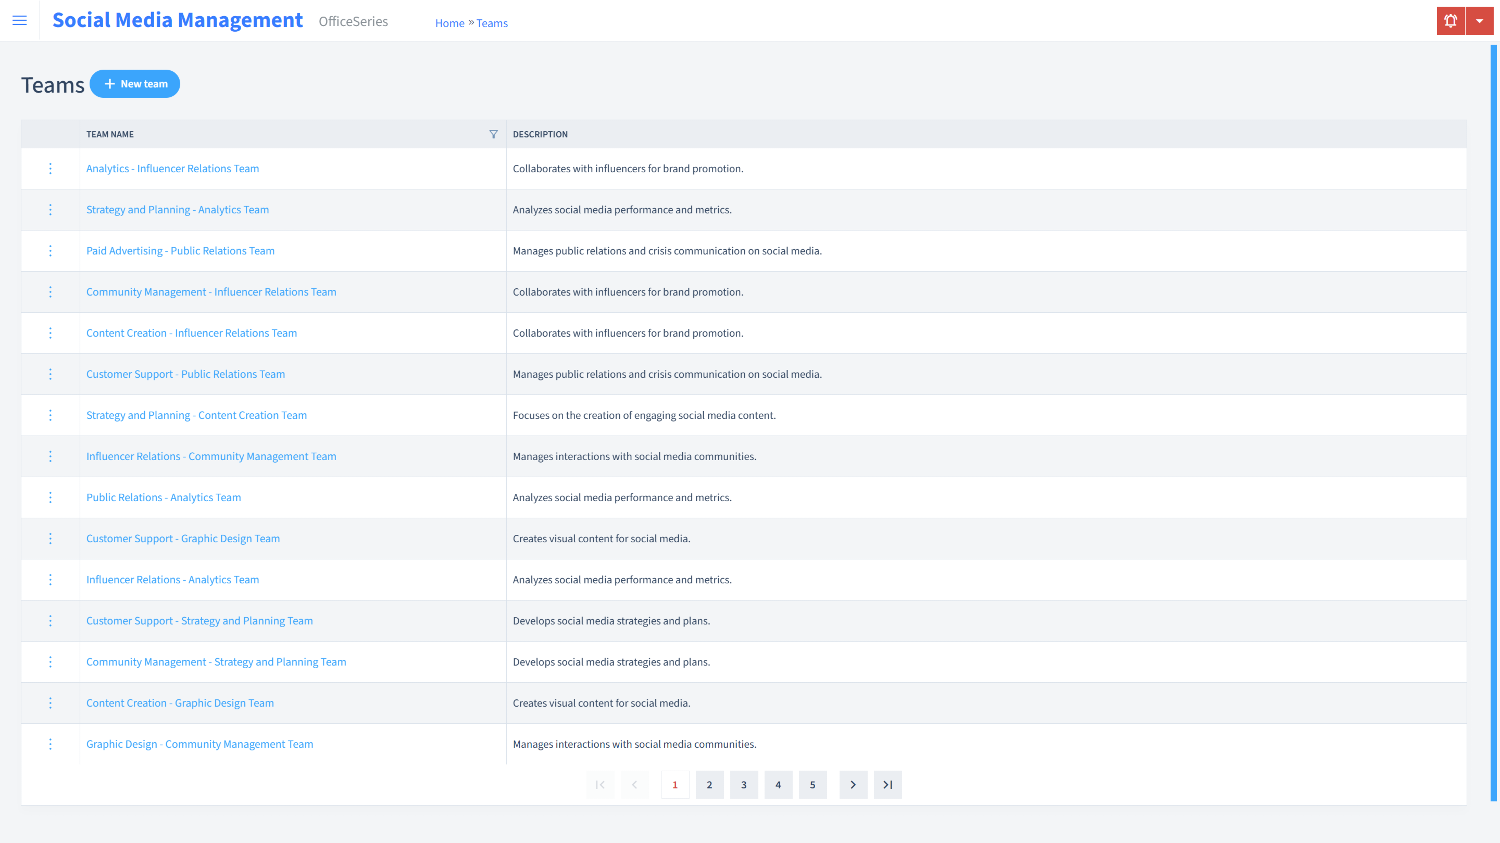Jump to the last page with the skip icon
1500x843 pixels.
point(887,784)
